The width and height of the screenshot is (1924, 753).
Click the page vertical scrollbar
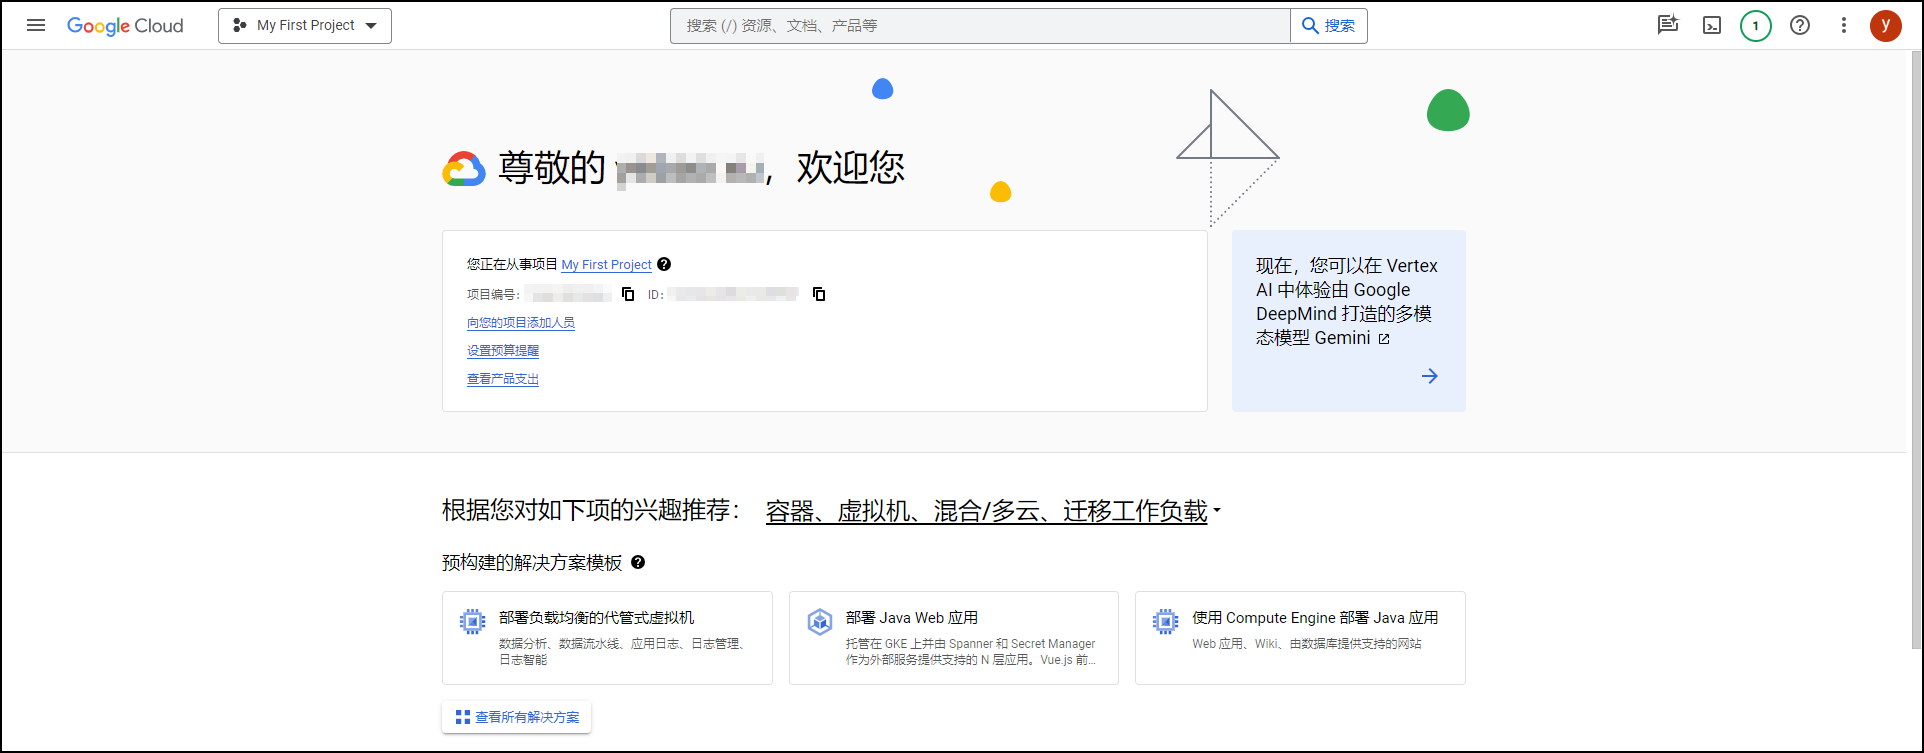pyautogui.click(x=1915, y=350)
